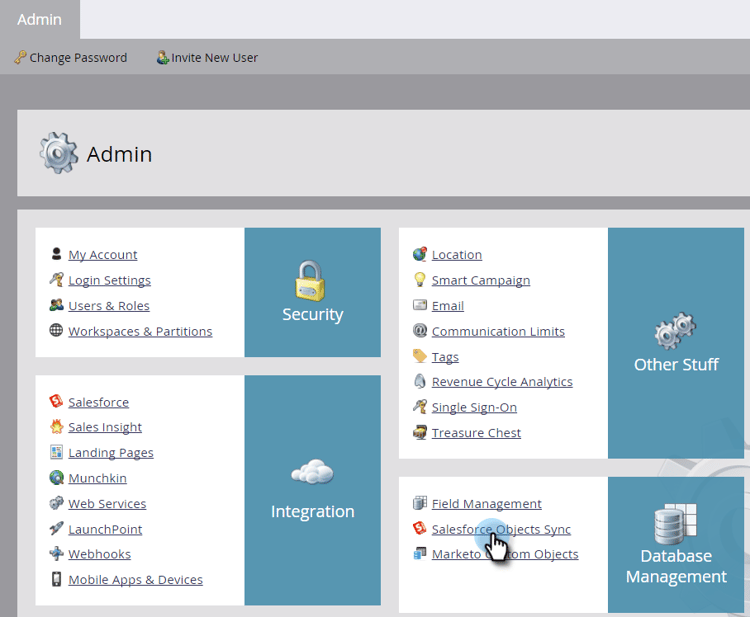The image size is (750, 617).
Task: Click the Workspaces & Partitions globe icon
Action: point(56,330)
